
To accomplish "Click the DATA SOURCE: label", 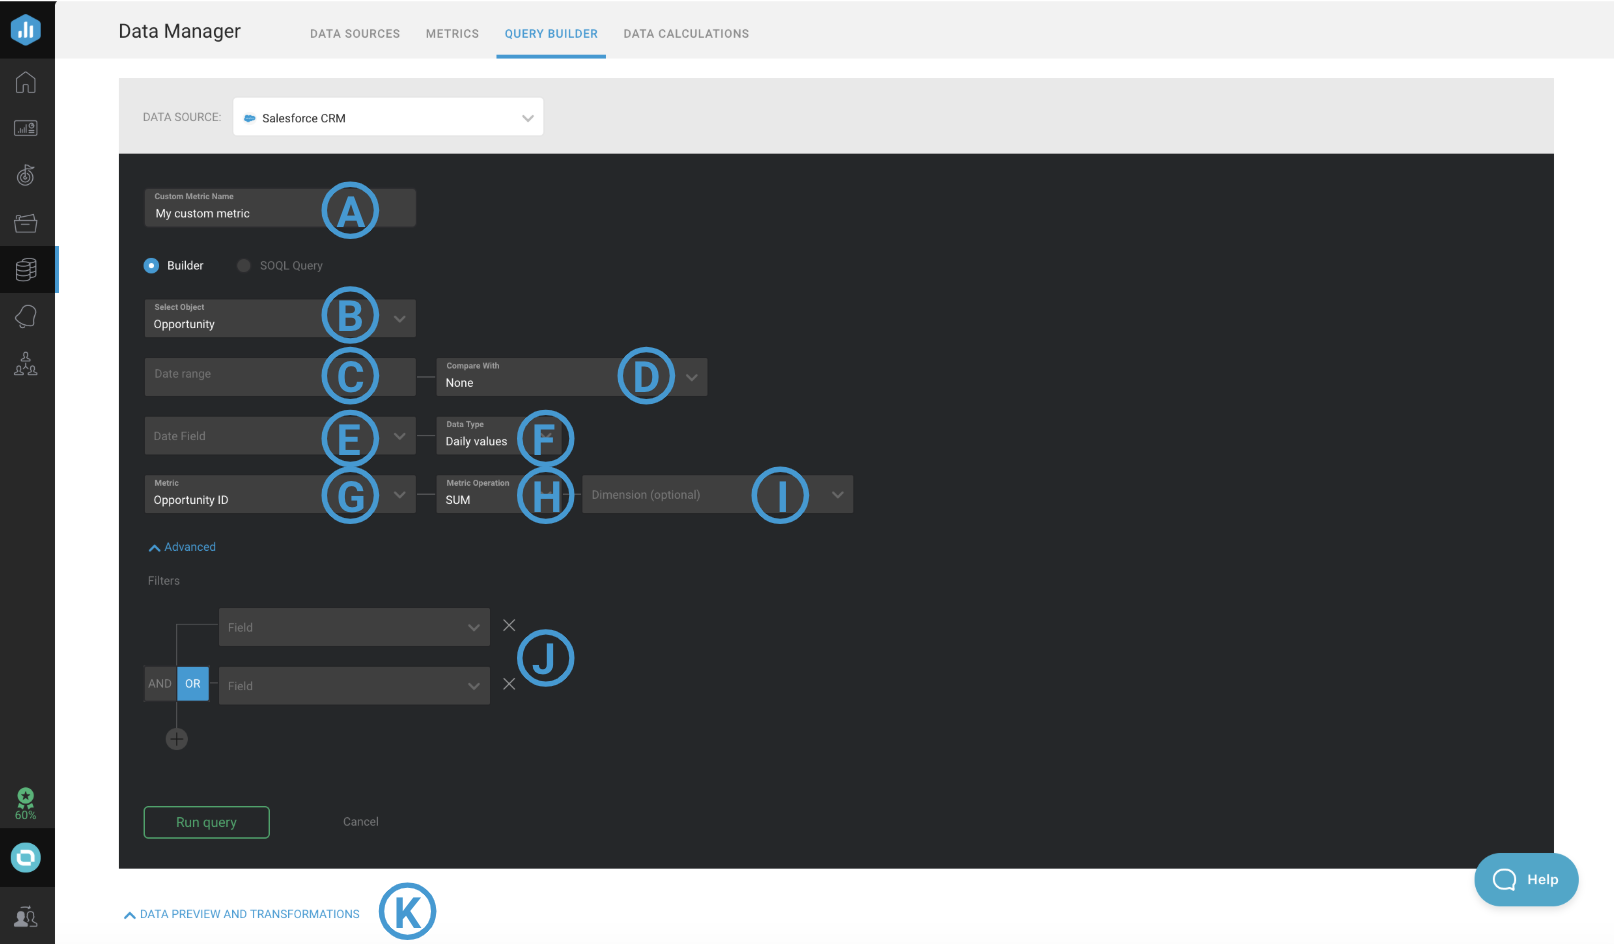I will click(182, 117).
